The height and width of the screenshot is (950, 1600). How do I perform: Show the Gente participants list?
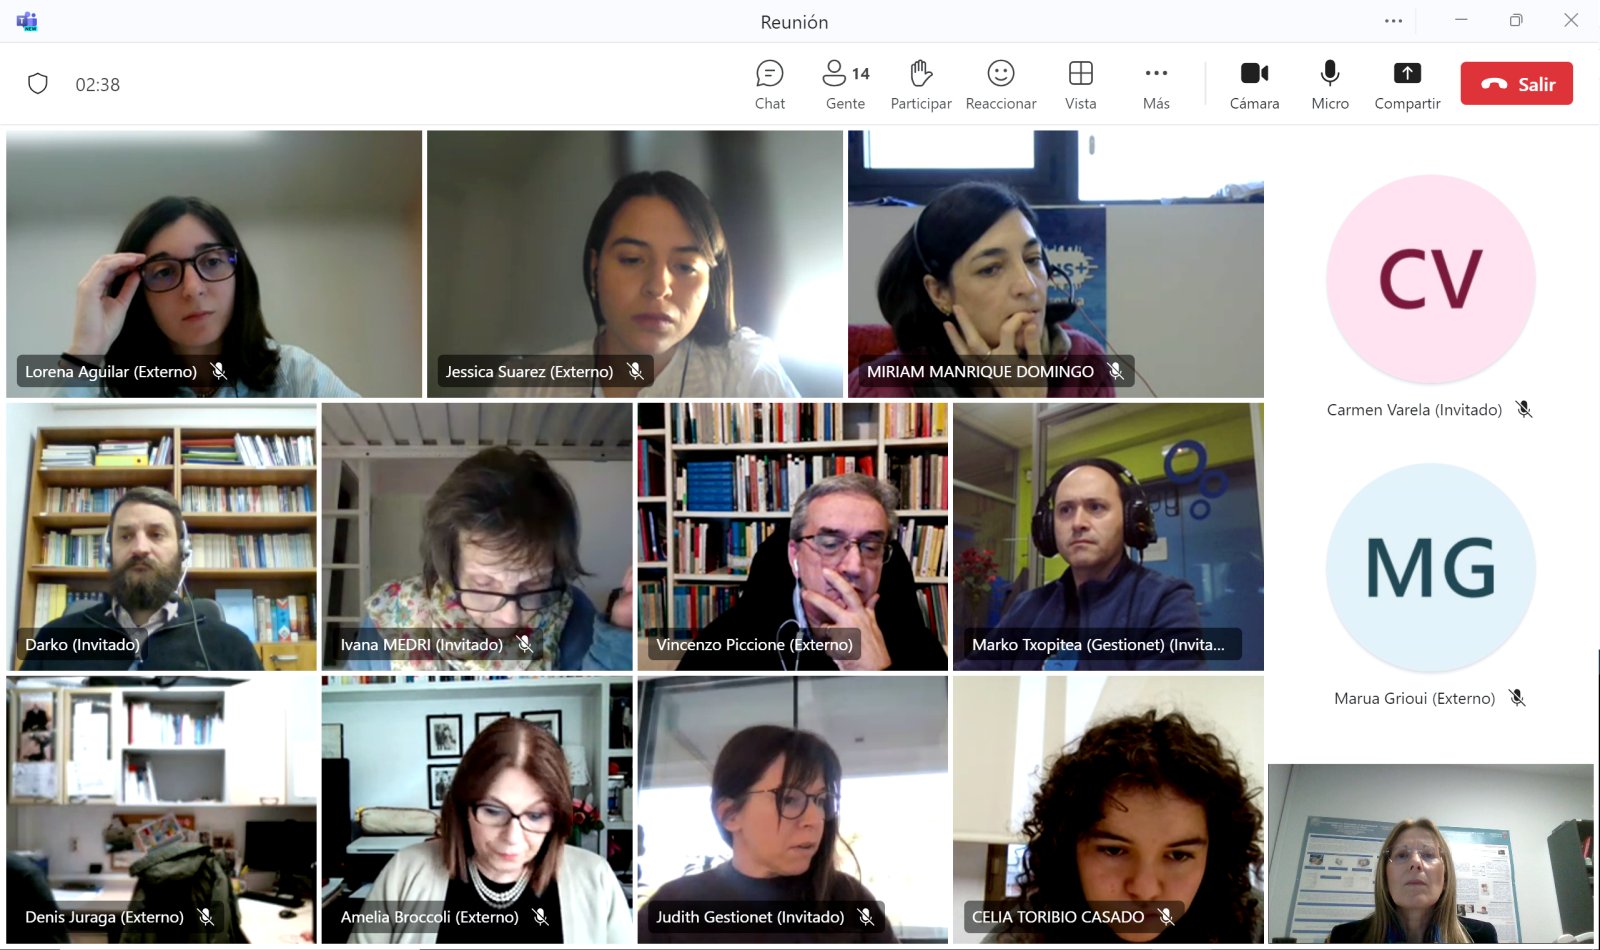click(846, 85)
